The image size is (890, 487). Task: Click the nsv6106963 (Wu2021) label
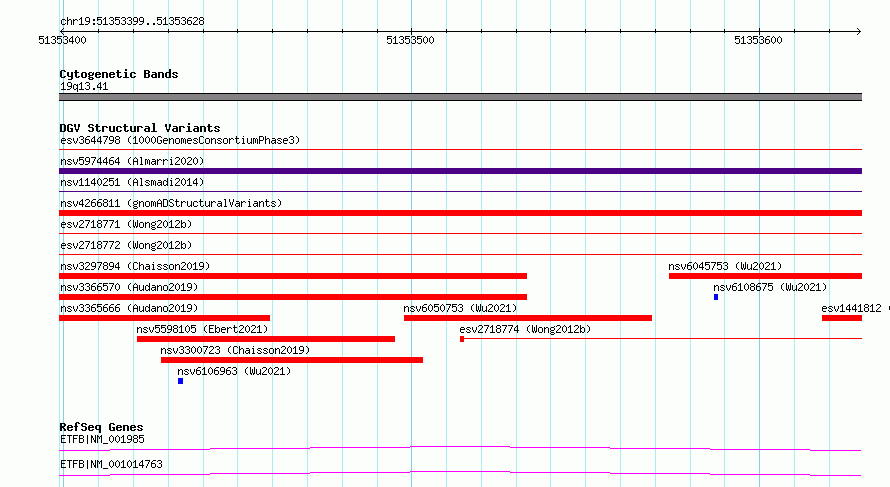pyautogui.click(x=234, y=371)
